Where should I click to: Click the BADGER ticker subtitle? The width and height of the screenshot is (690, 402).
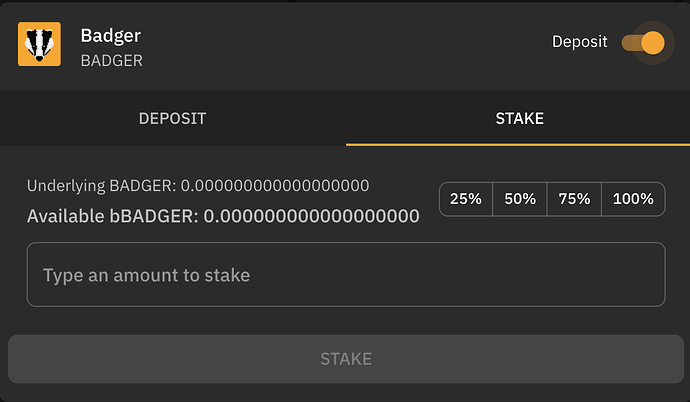point(111,59)
